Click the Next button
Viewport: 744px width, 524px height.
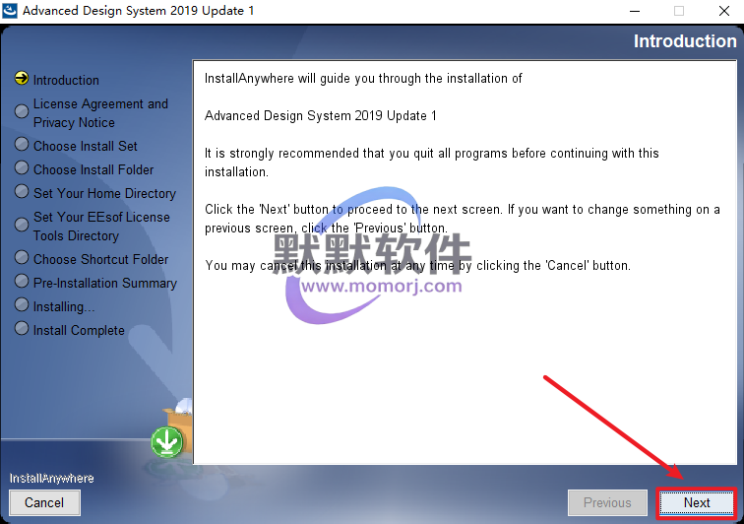pyautogui.click(x=696, y=503)
